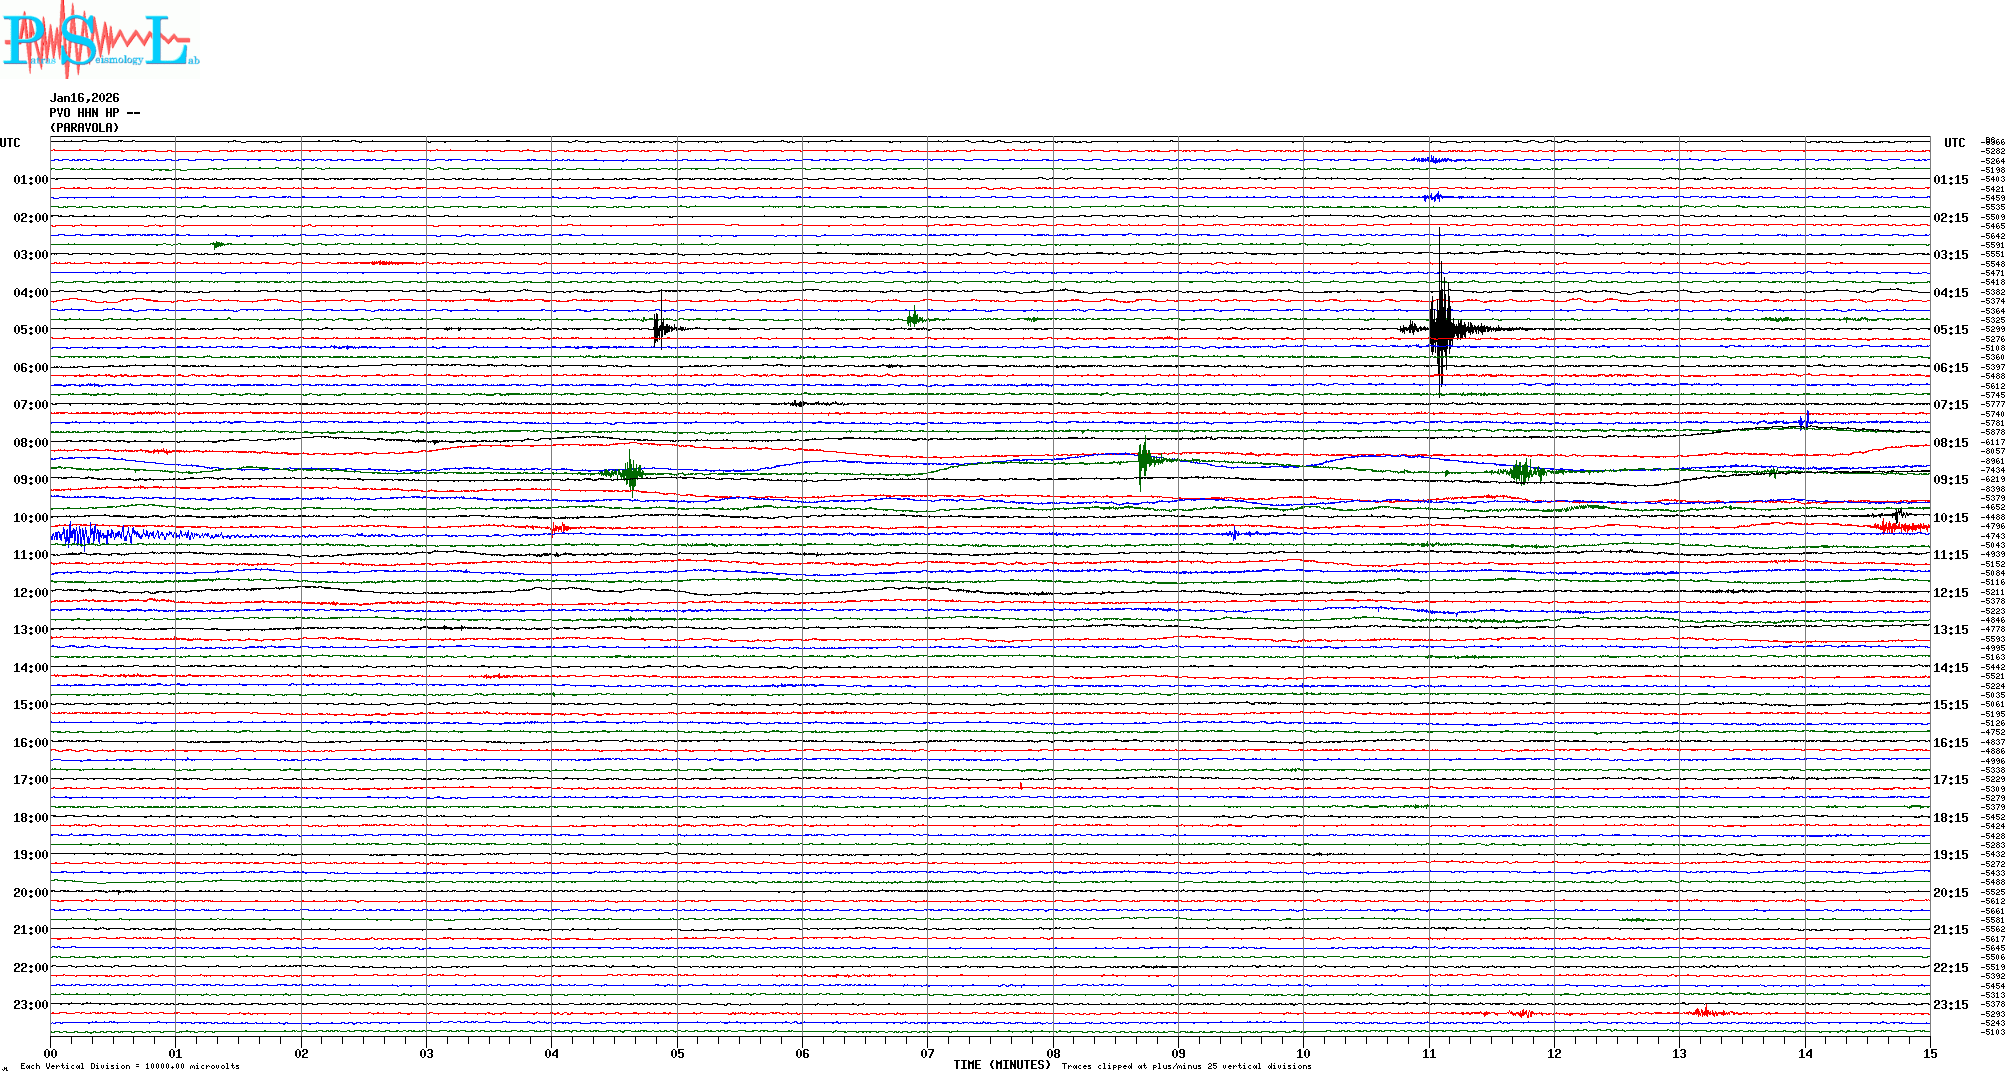
Task: Click the large black seismic event near minute 11
Action: (1440, 328)
